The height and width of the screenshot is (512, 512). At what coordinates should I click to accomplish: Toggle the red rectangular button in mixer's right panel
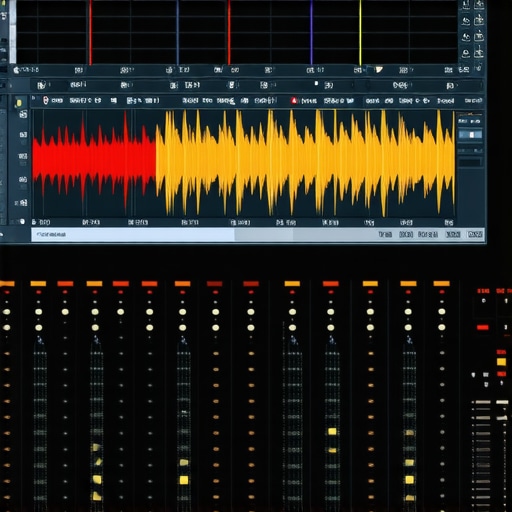(x=482, y=327)
